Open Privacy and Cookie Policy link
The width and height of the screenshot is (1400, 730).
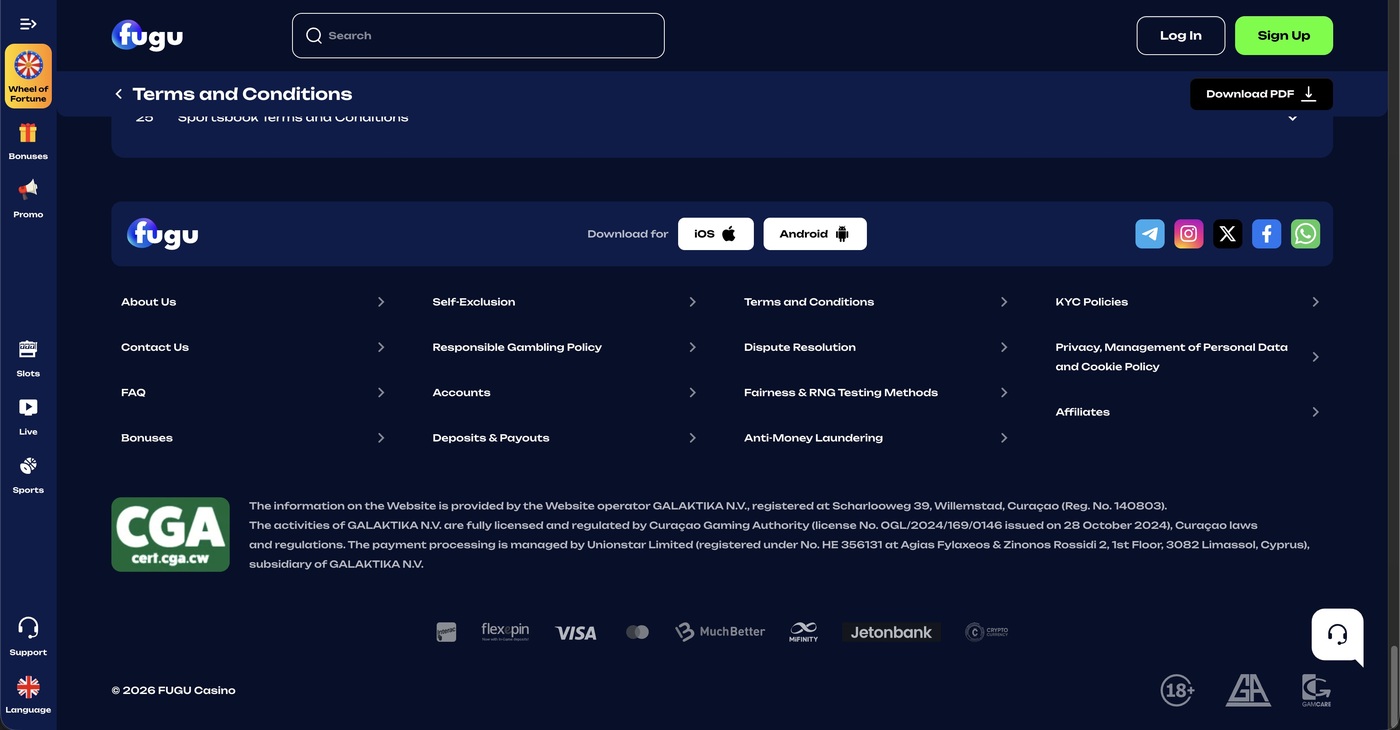coord(1188,357)
